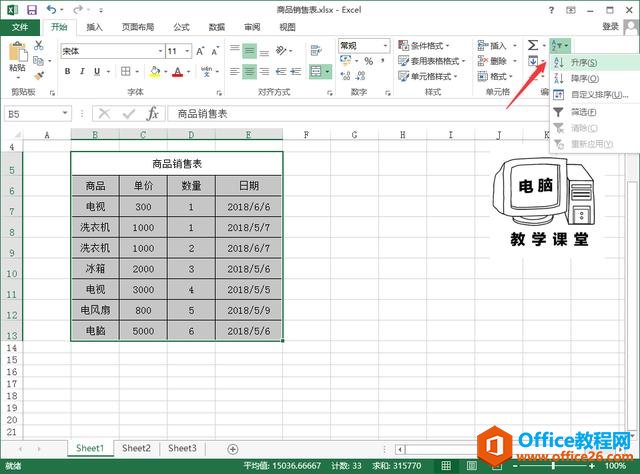Viewport: 640px width, 474px height.
Task: Decrease font size with smaller A icon
Action: pyautogui.click(x=215, y=51)
